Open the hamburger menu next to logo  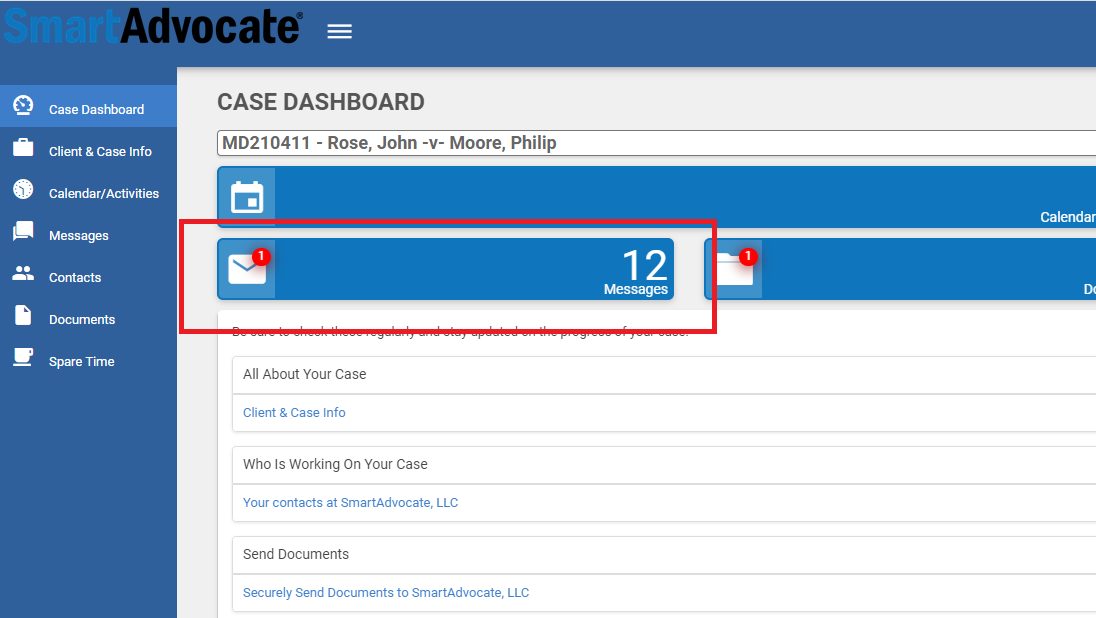coord(340,31)
